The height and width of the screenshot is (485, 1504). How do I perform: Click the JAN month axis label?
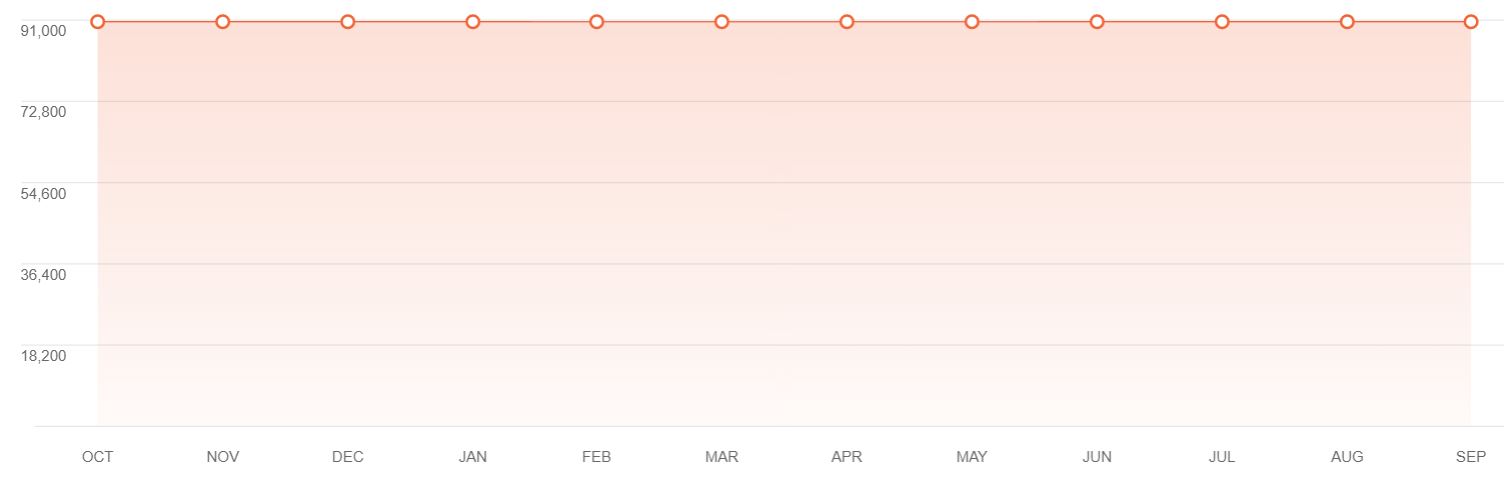click(x=473, y=457)
